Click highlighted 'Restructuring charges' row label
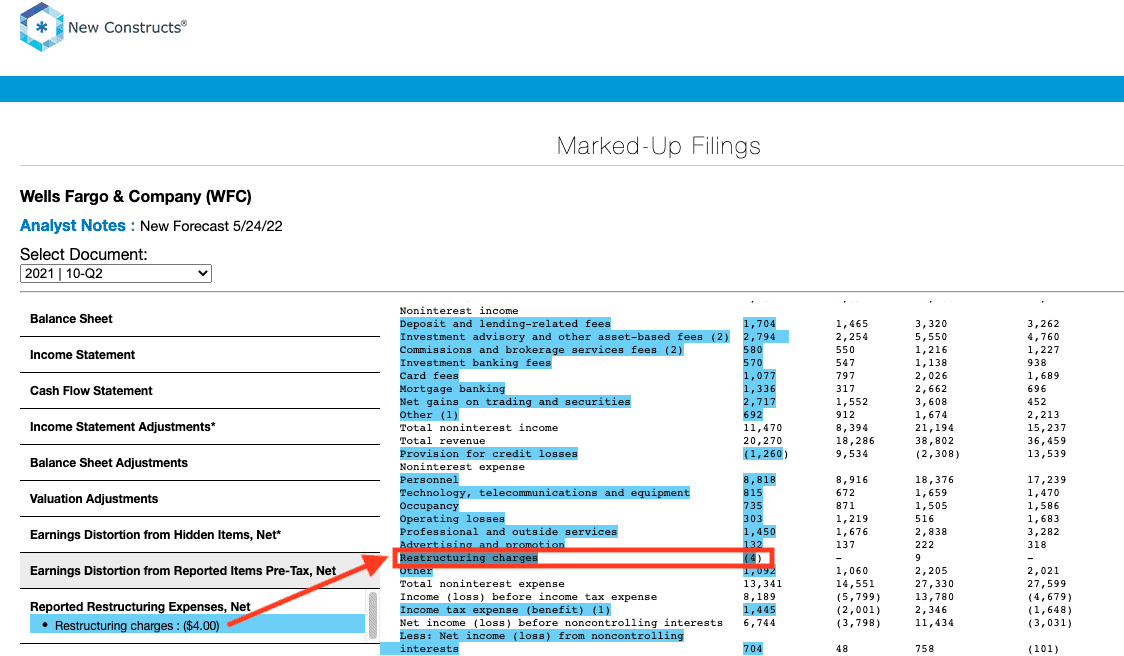The image size is (1124, 656). point(468,558)
